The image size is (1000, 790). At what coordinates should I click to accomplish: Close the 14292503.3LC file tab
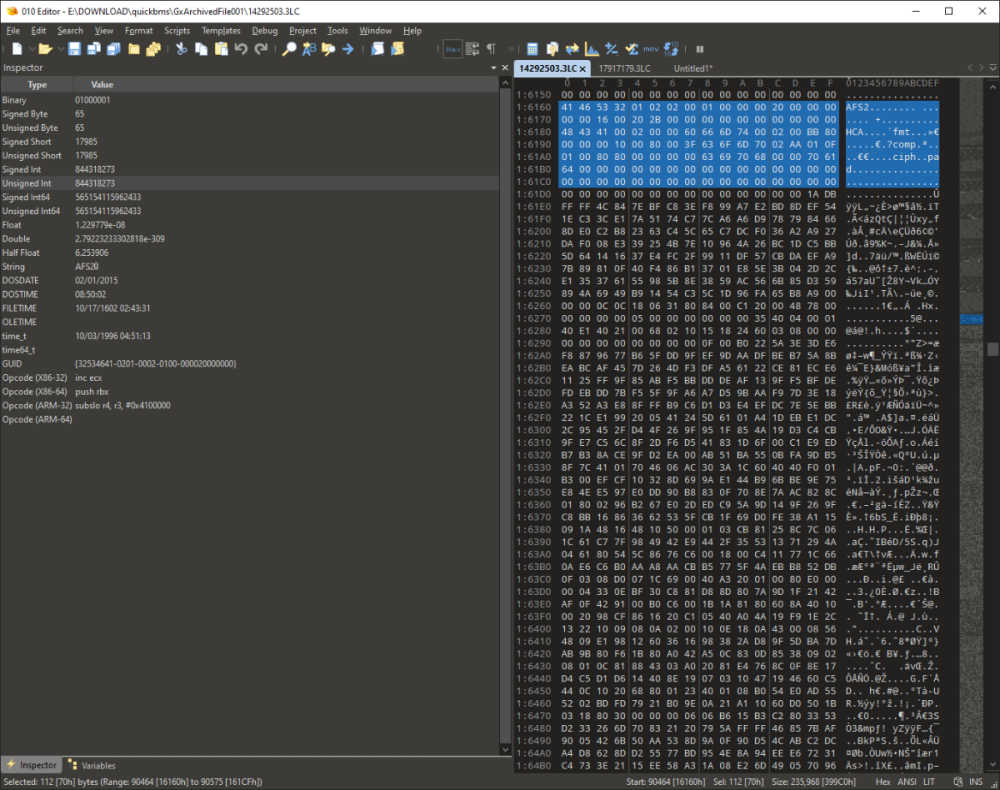tap(582, 68)
